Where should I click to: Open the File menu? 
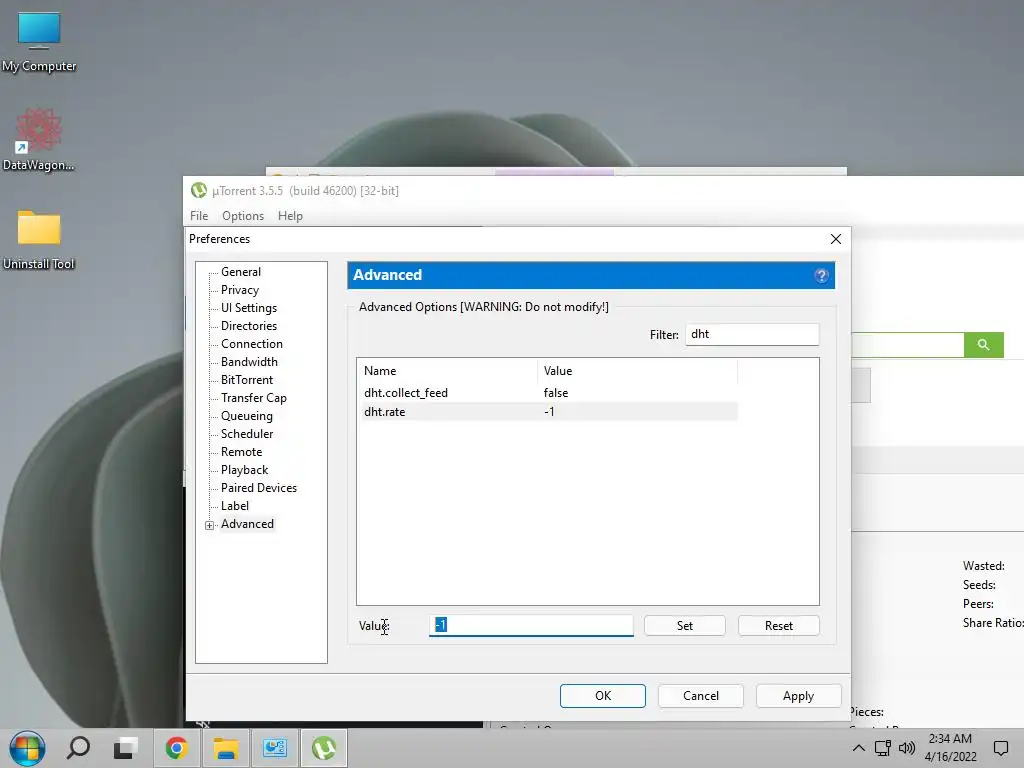(x=199, y=216)
